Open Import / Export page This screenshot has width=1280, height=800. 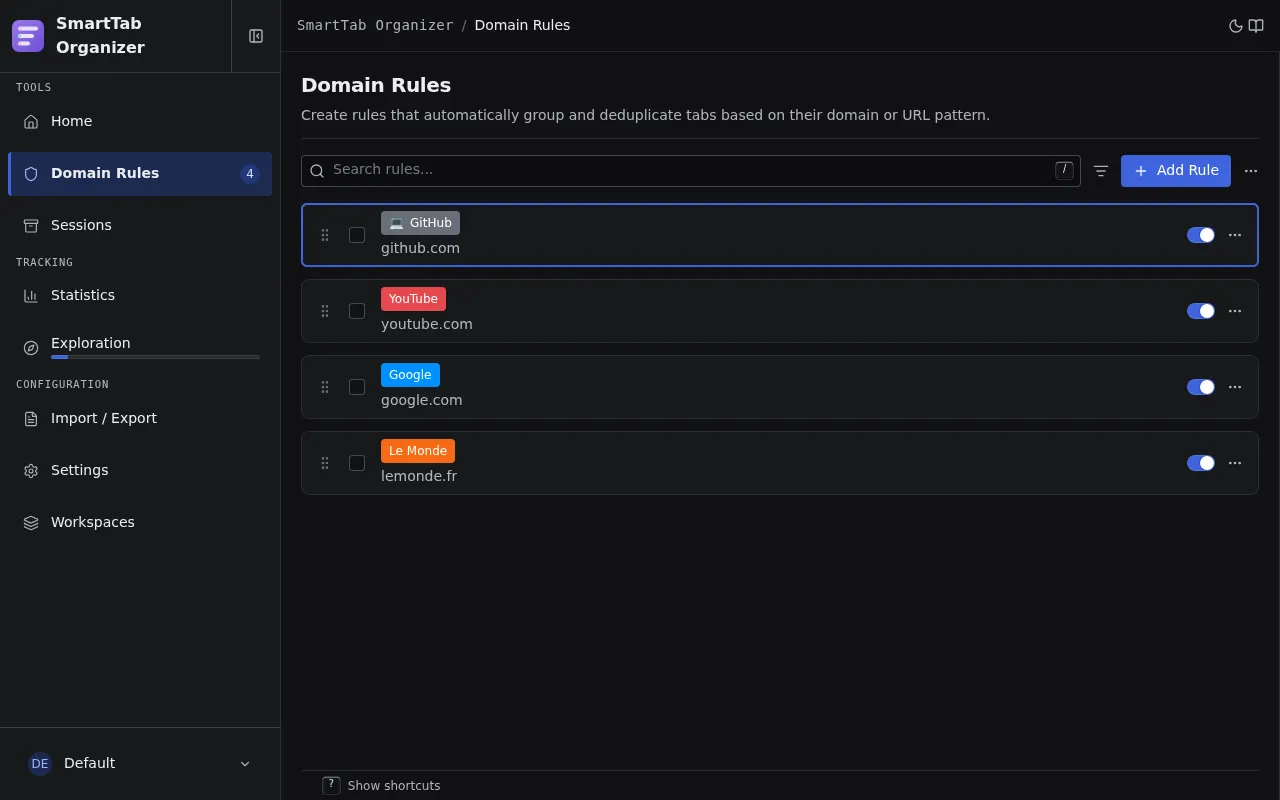[140, 419]
